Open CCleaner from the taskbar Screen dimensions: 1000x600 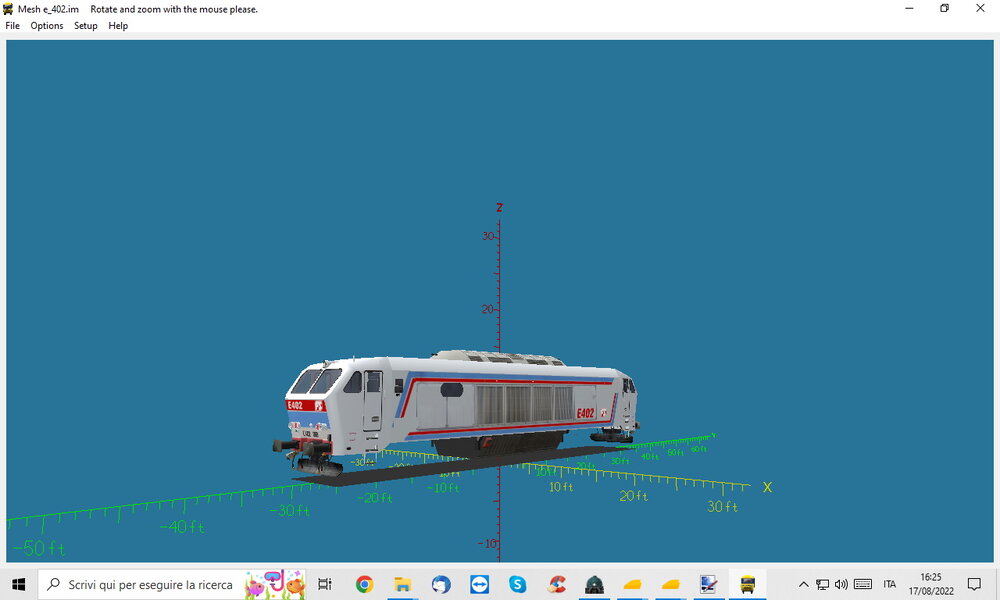click(556, 584)
